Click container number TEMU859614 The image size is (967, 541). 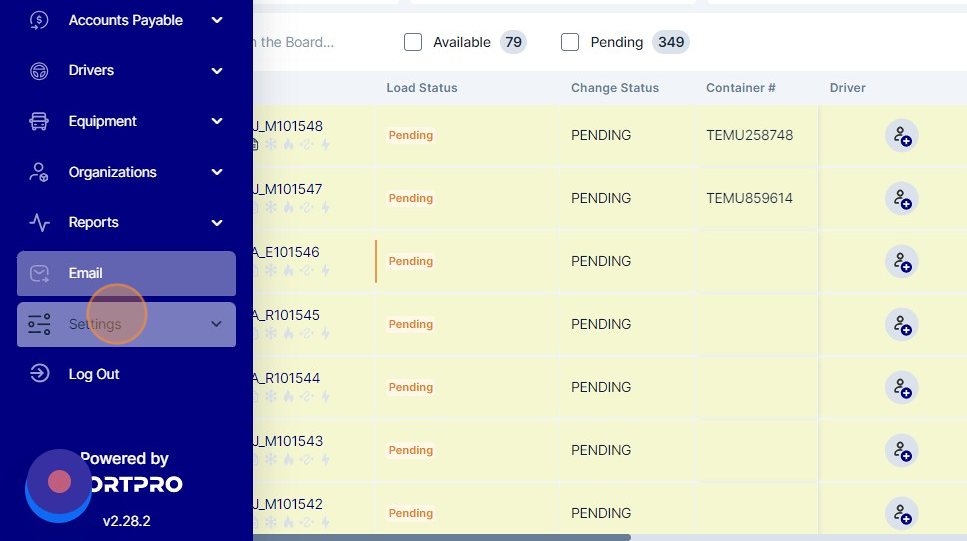[x=749, y=198]
